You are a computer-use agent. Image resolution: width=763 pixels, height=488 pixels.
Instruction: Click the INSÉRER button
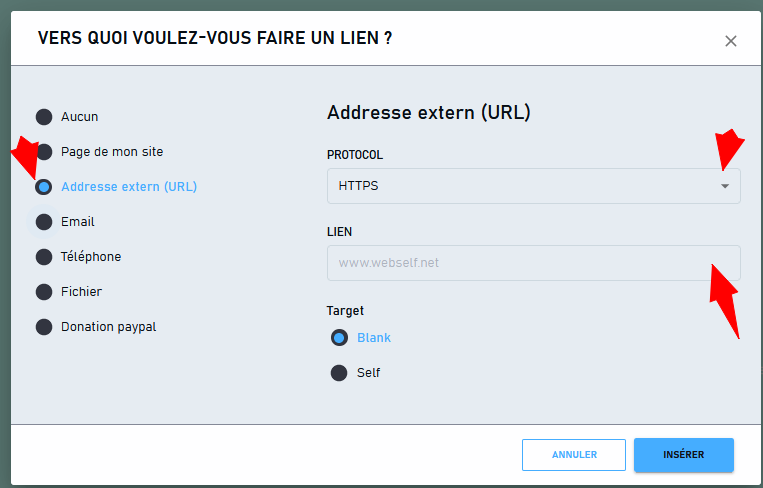(684, 455)
